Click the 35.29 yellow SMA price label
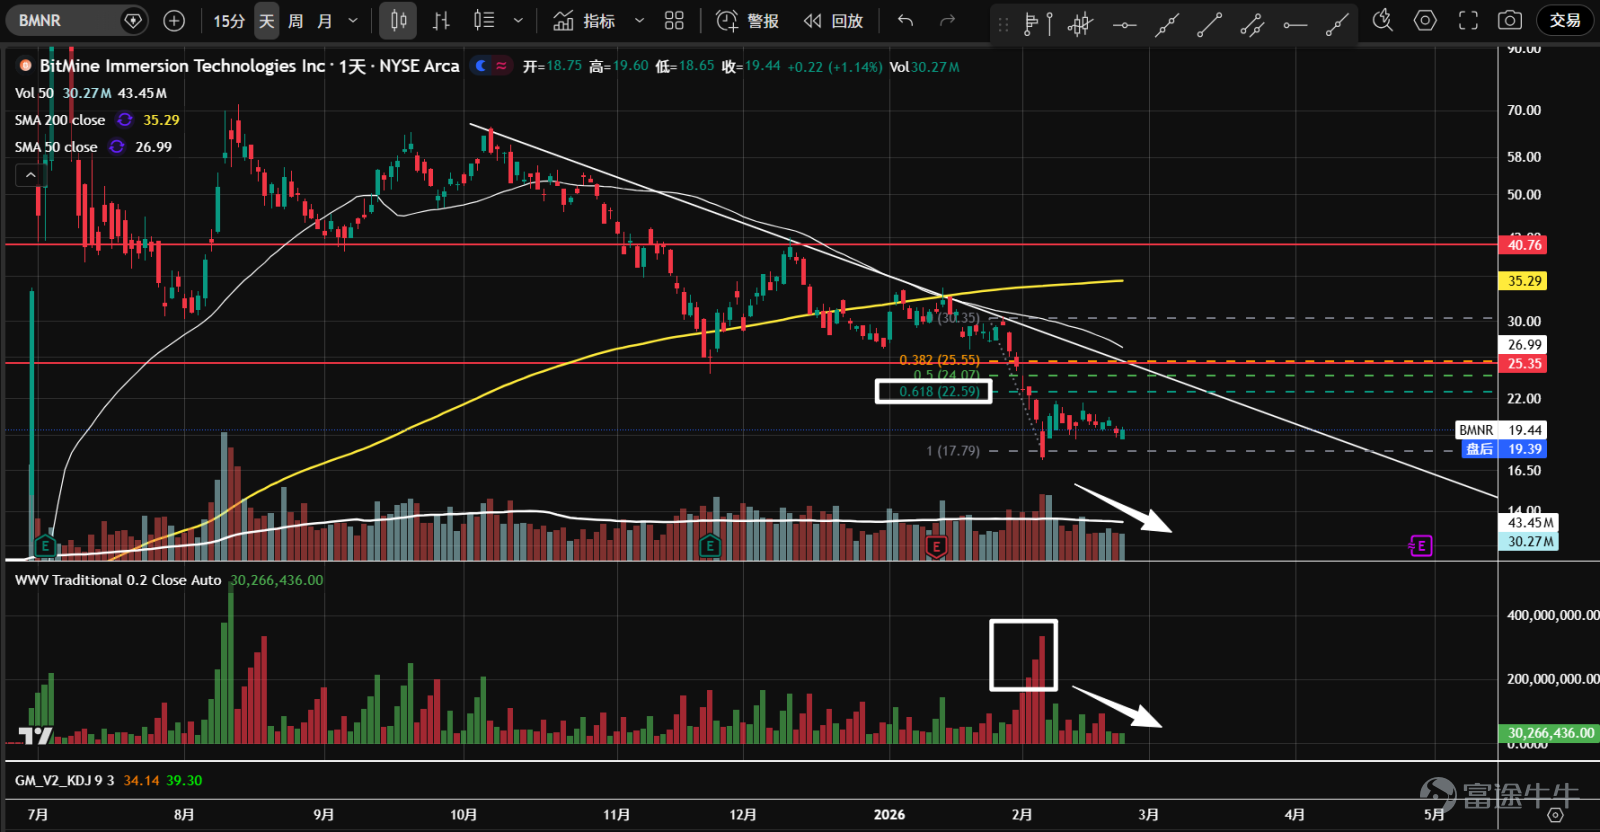Image resolution: width=1600 pixels, height=832 pixels. (x=1524, y=281)
